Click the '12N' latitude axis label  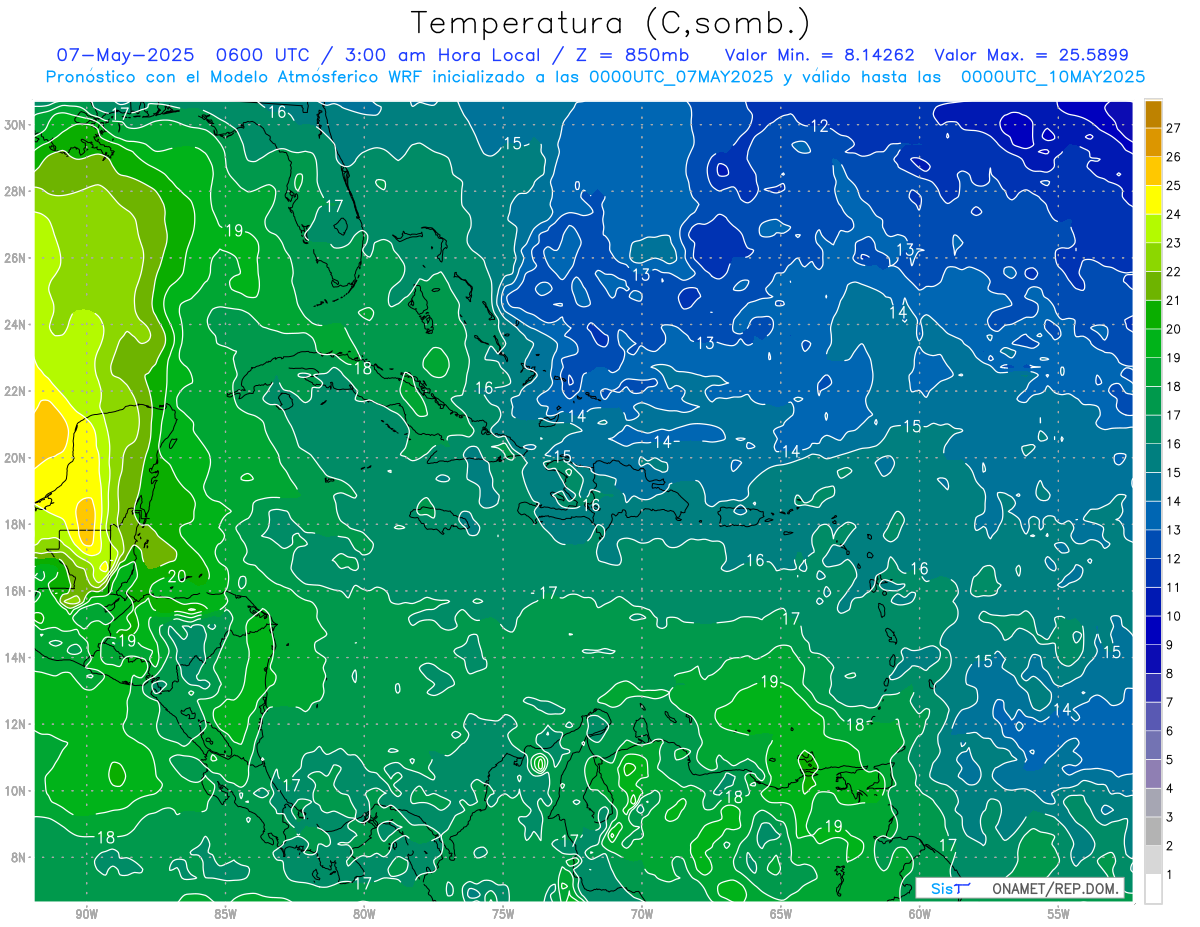(14, 724)
